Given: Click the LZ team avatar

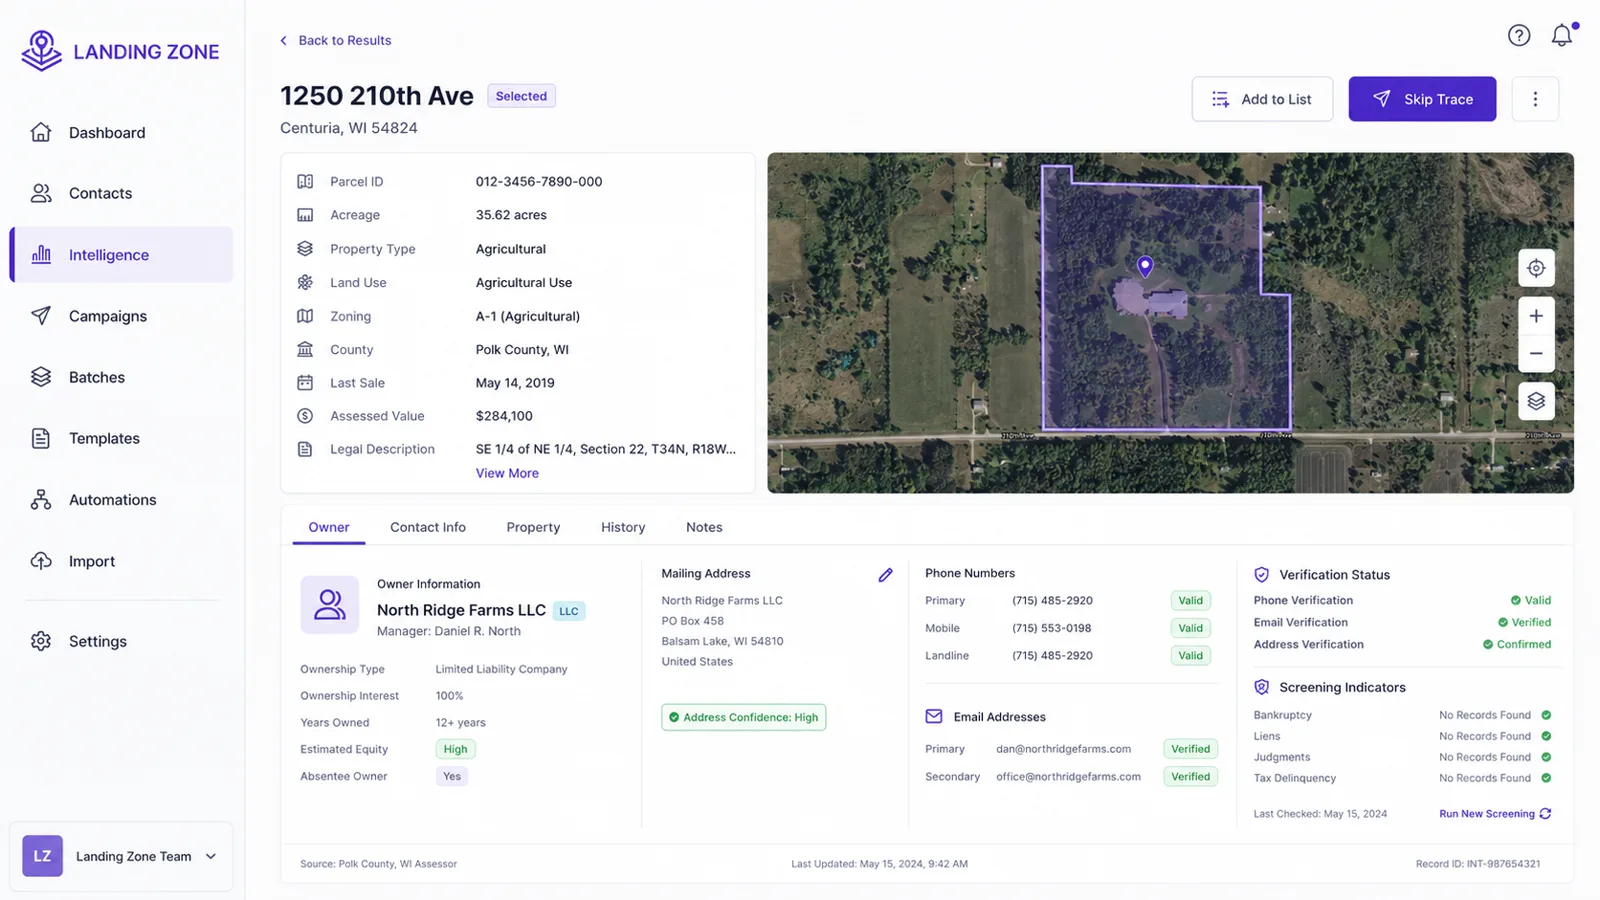Looking at the screenshot, I should click(43, 856).
